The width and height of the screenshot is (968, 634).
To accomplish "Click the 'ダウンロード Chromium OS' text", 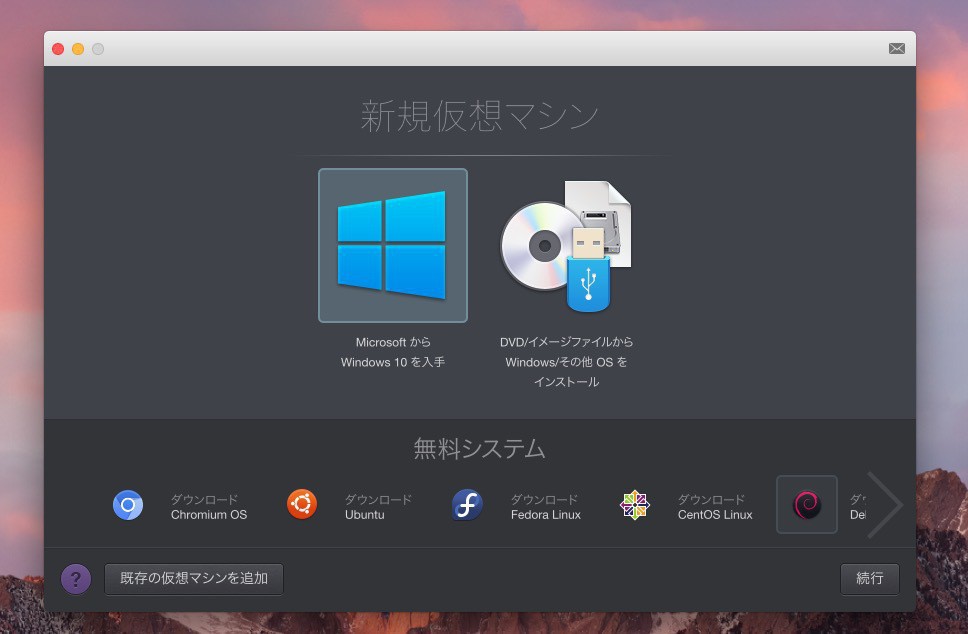I will tap(209, 507).
